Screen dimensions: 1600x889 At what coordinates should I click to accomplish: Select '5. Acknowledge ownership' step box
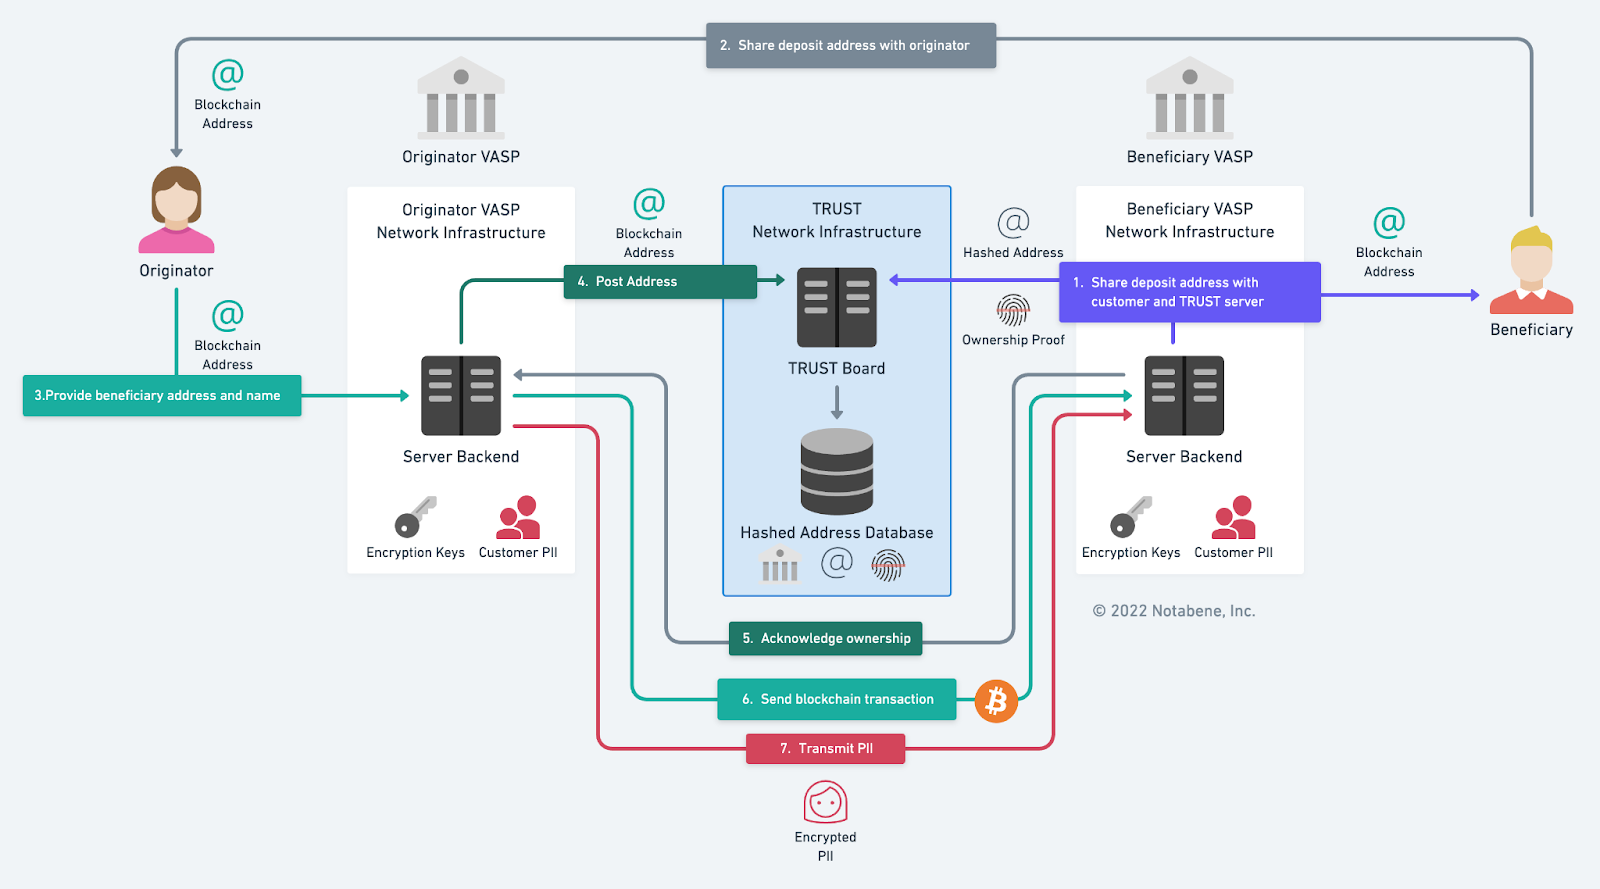825,638
